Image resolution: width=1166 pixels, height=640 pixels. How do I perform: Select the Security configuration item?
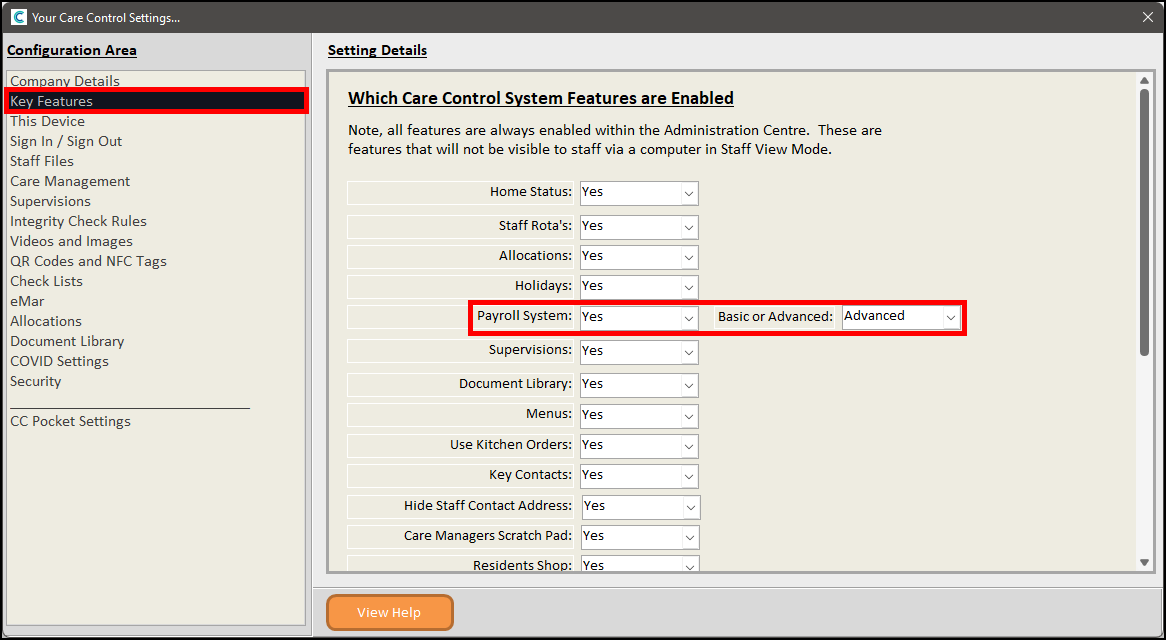[35, 381]
